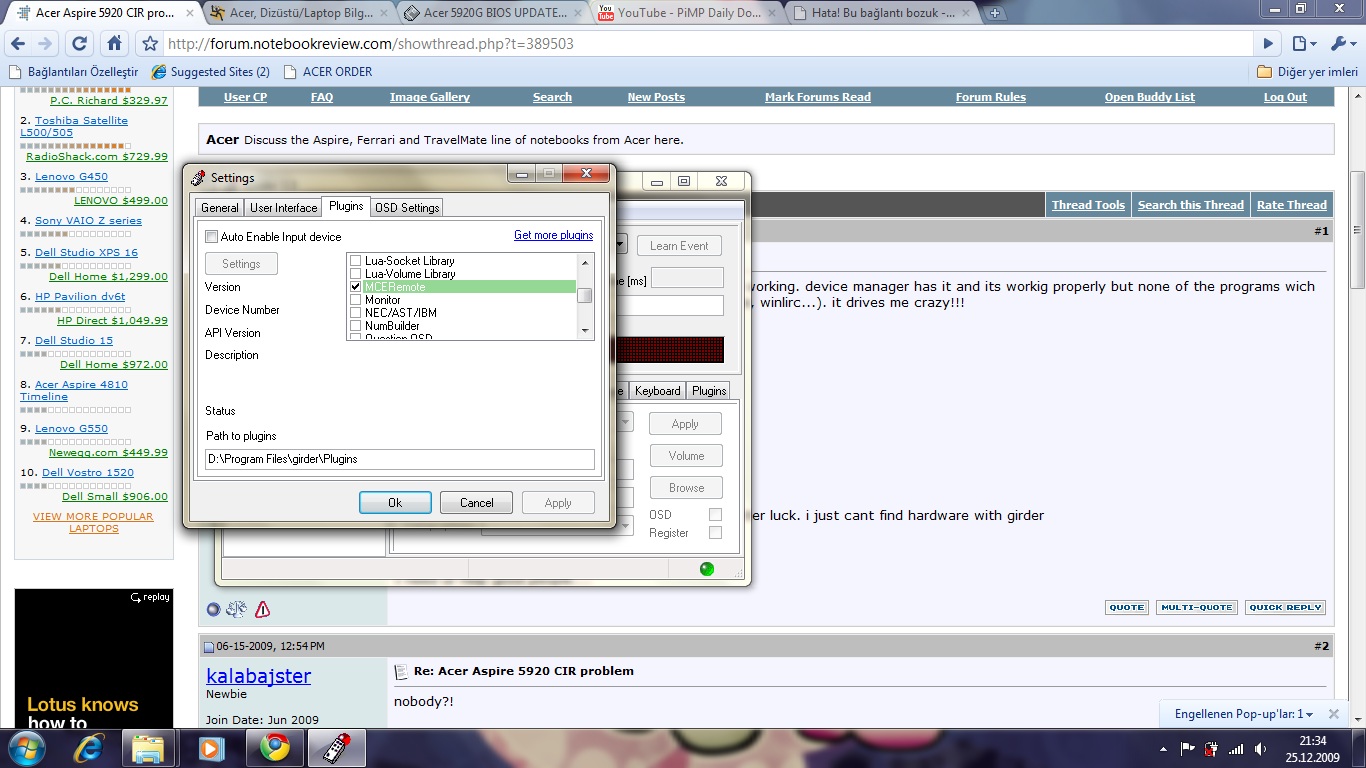Image resolution: width=1366 pixels, height=768 pixels.
Task: Open the volume speaker tray icon
Action: [1260, 748]
